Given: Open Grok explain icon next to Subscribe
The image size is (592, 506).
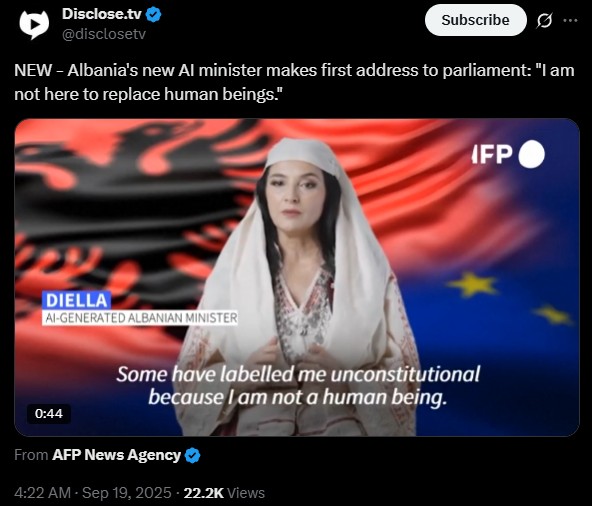Looking at the screenshot, I should pos(544,20).
